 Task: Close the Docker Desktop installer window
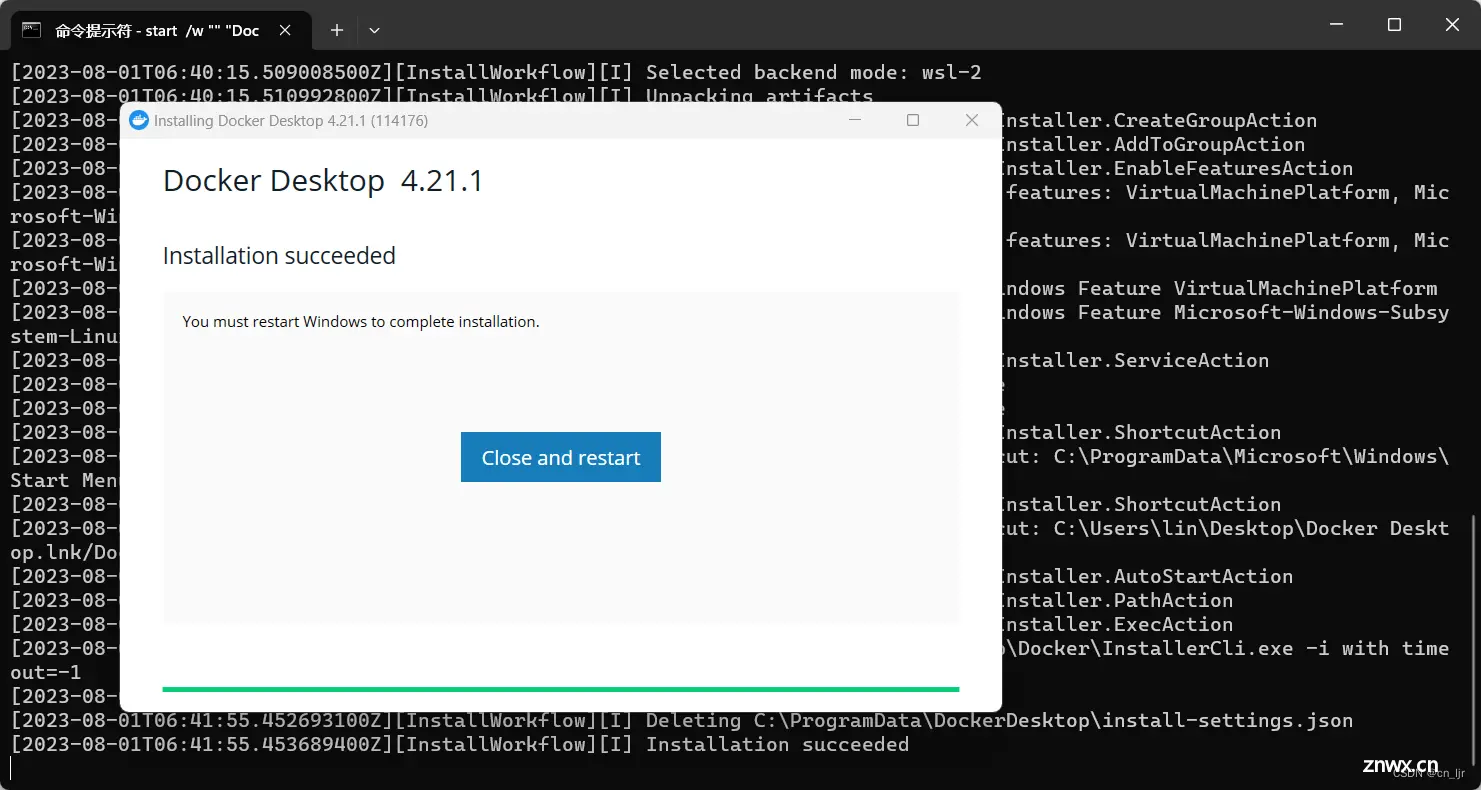point(971,120)
